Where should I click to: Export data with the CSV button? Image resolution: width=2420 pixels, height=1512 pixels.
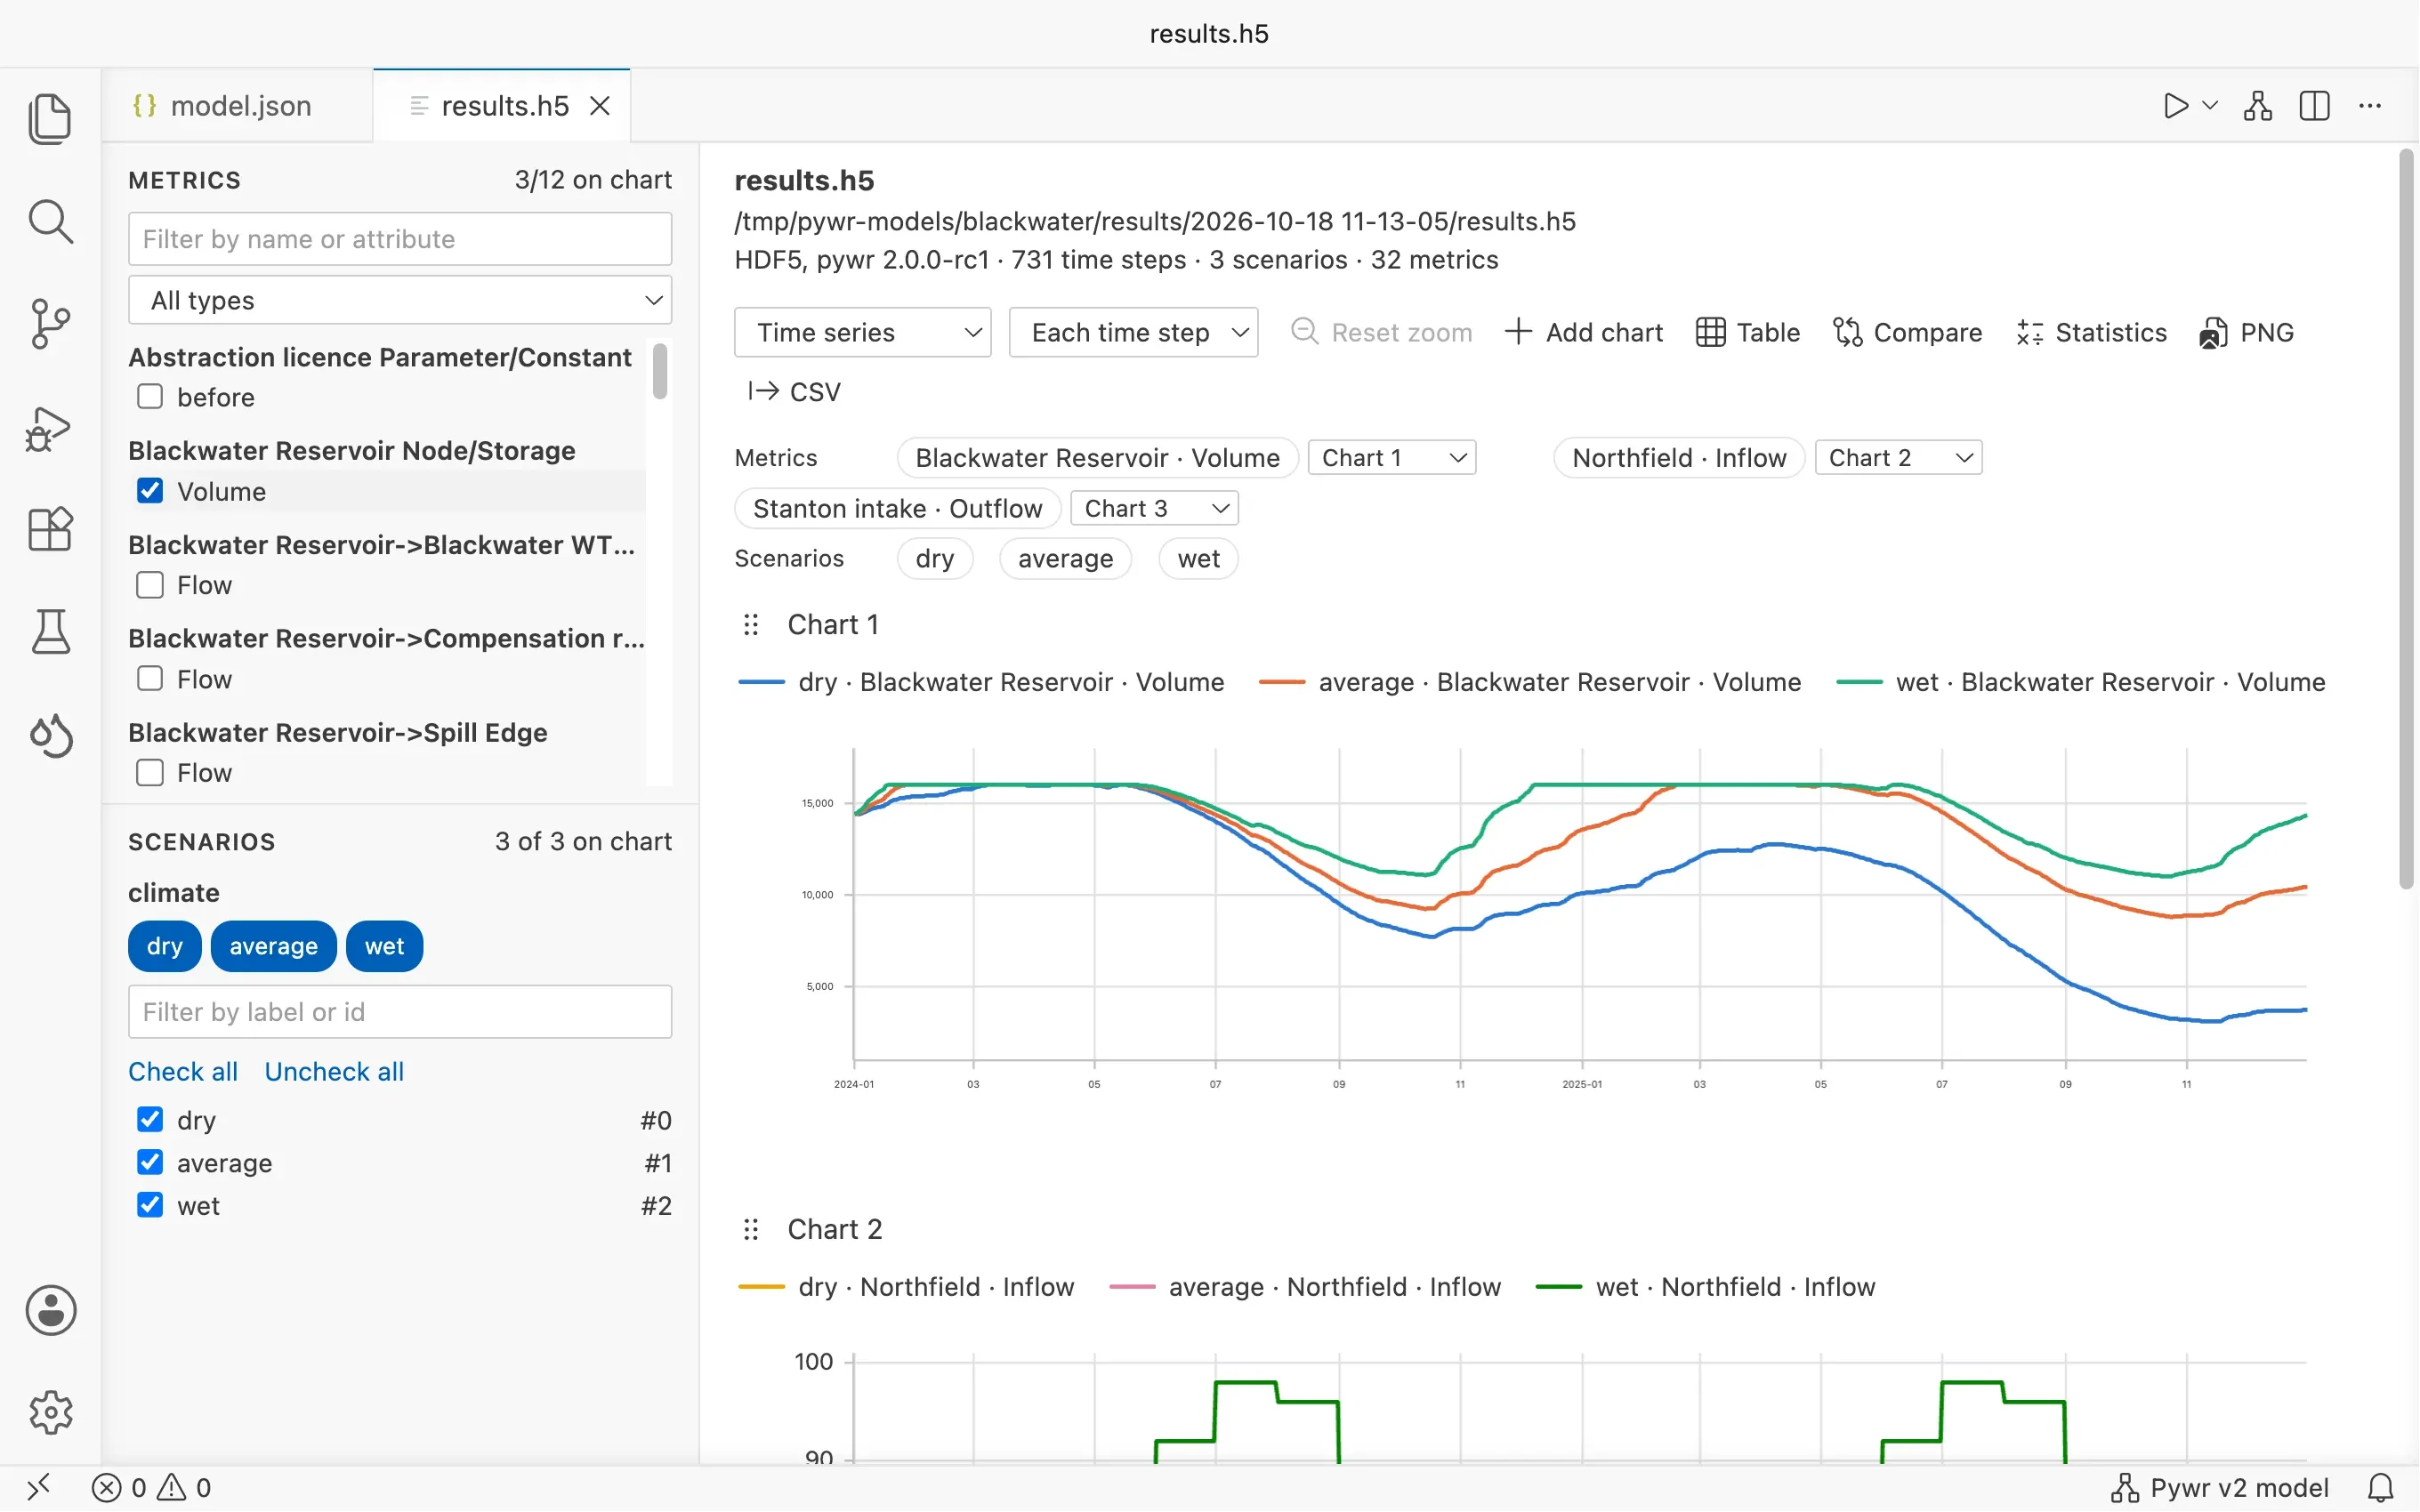pos(794,392)
